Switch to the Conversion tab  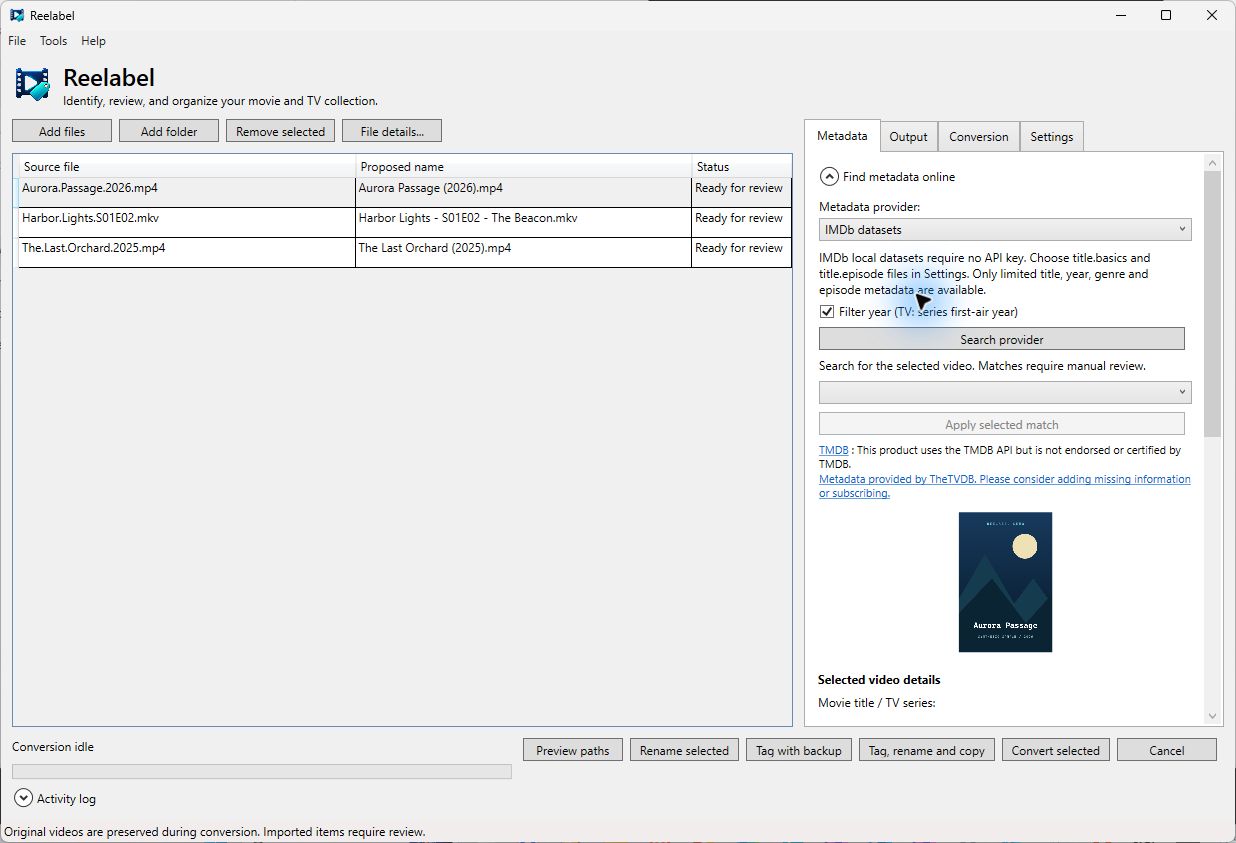[x=979, y=137]
